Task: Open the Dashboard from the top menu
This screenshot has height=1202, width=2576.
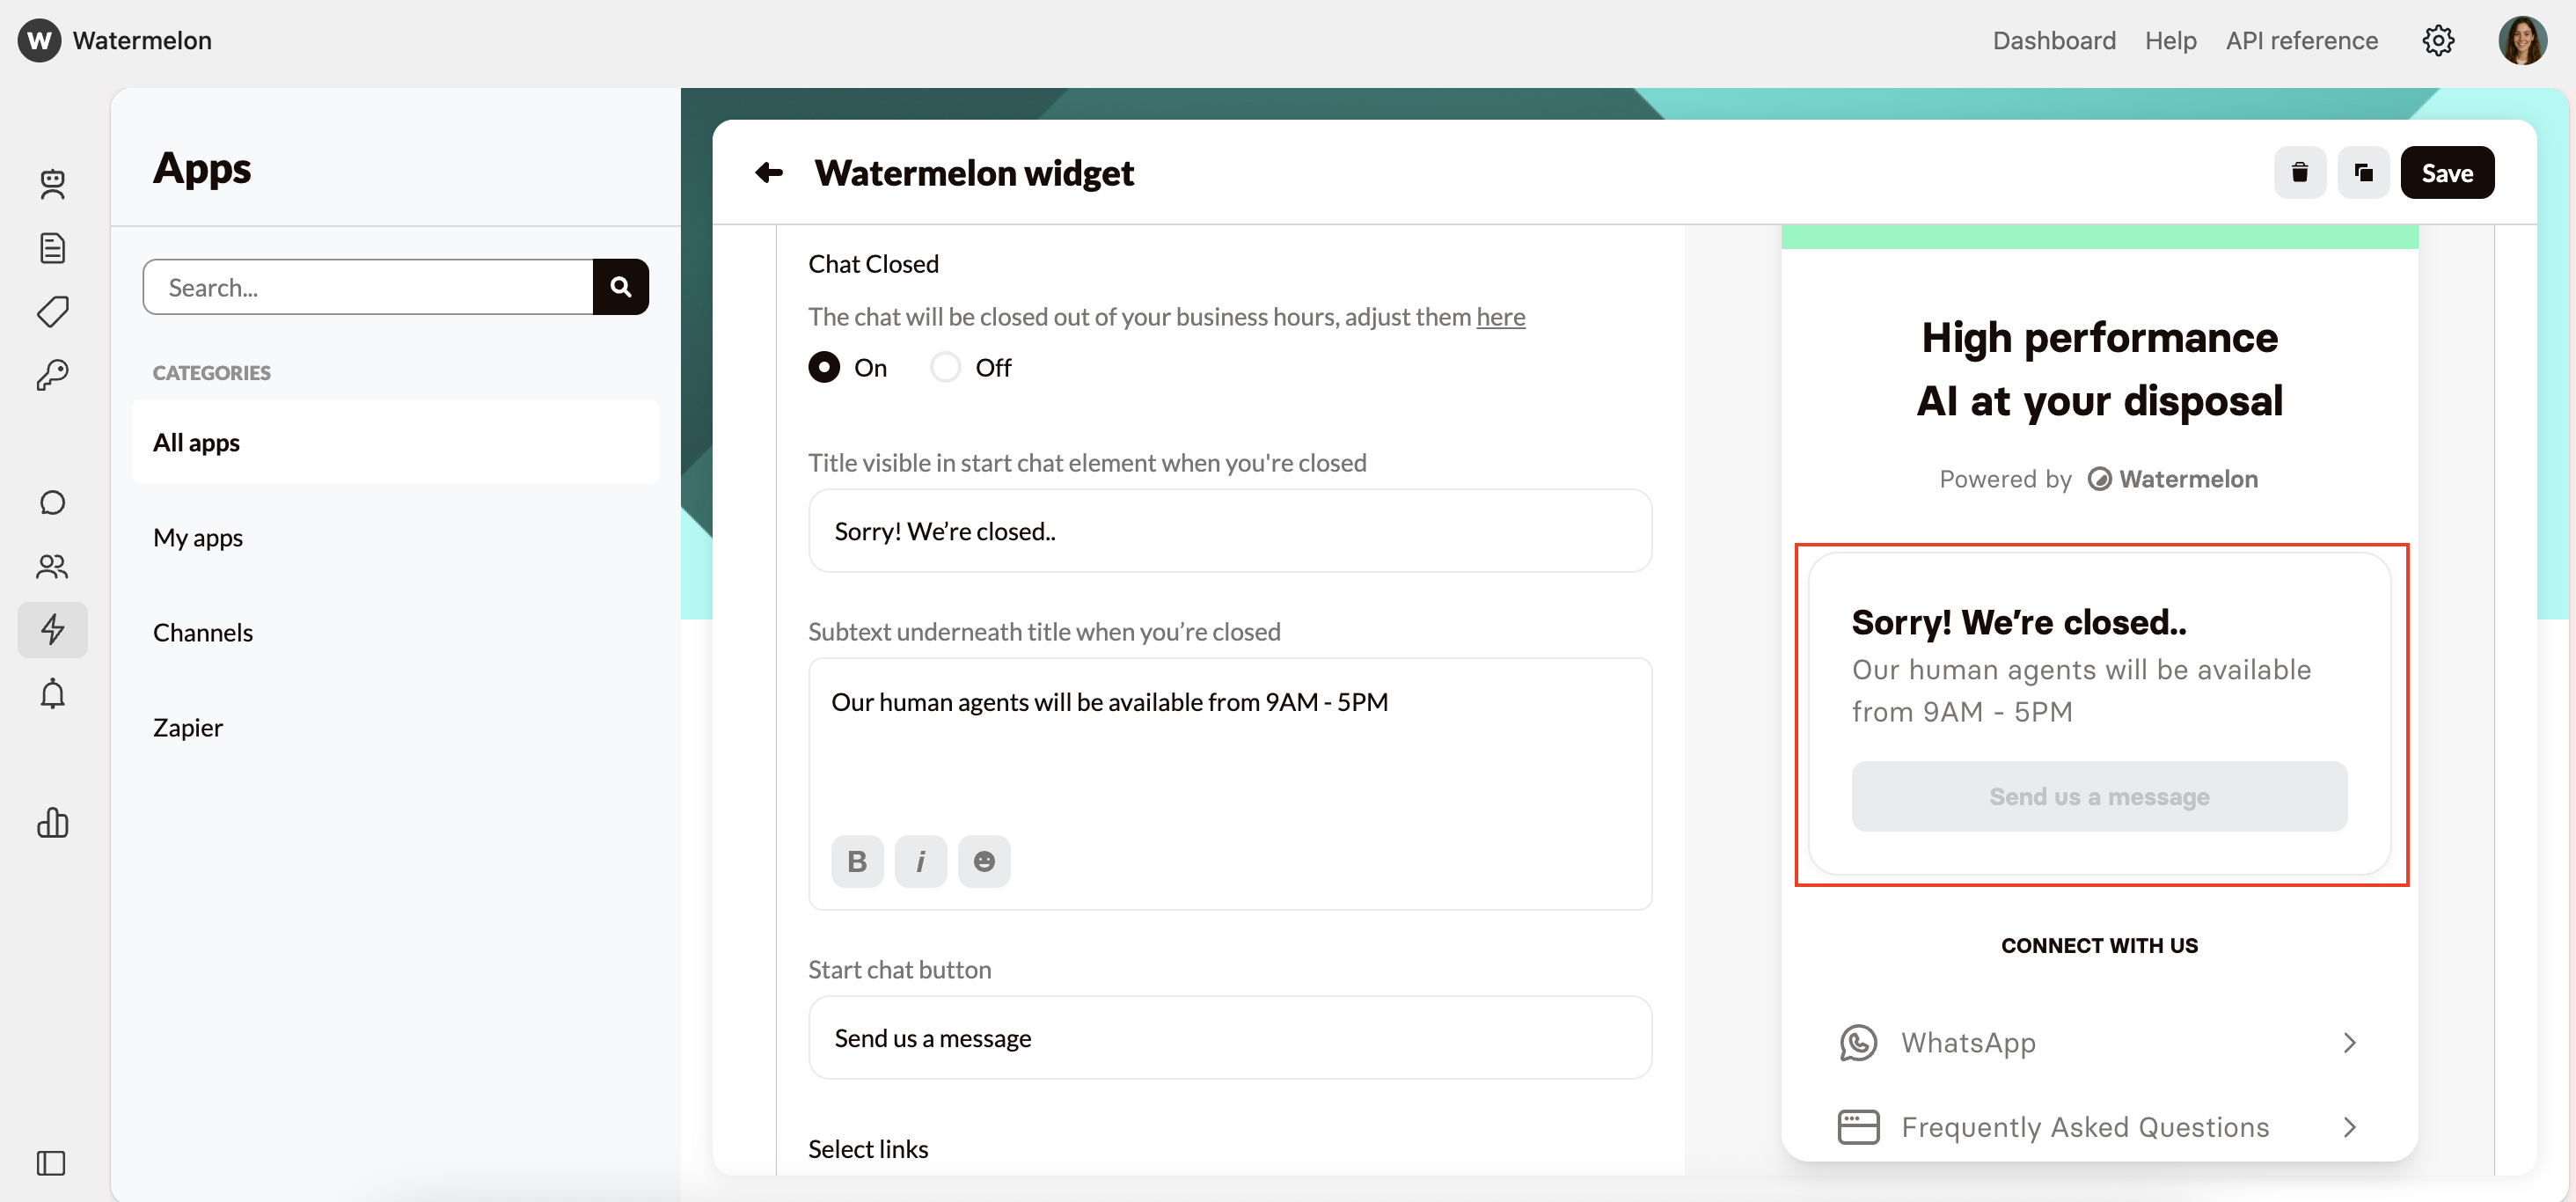Action: [2054, 40]
